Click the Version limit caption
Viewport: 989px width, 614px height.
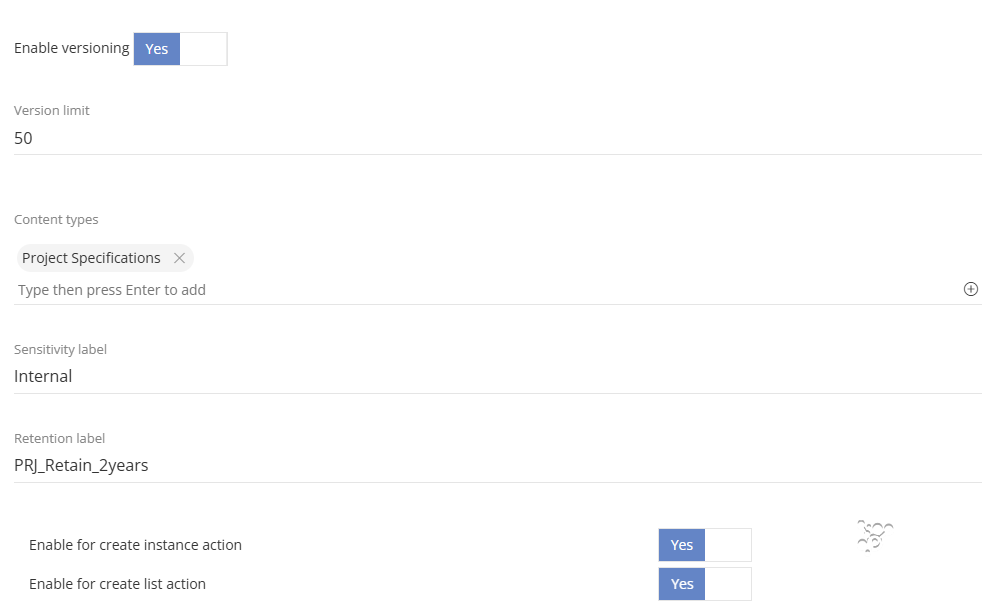point(52,110)
